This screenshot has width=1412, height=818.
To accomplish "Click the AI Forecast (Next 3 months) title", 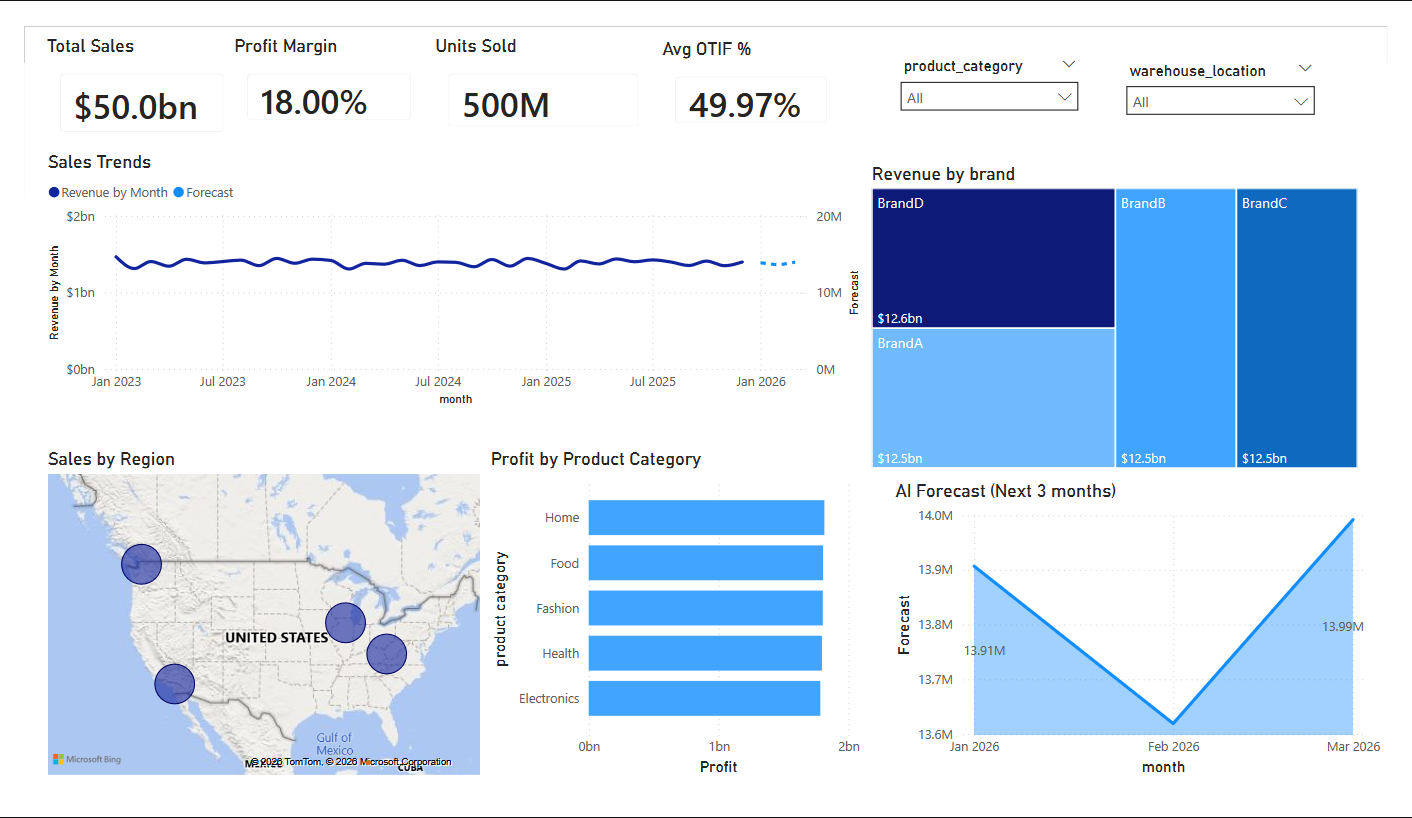I will coord(1006,491).
